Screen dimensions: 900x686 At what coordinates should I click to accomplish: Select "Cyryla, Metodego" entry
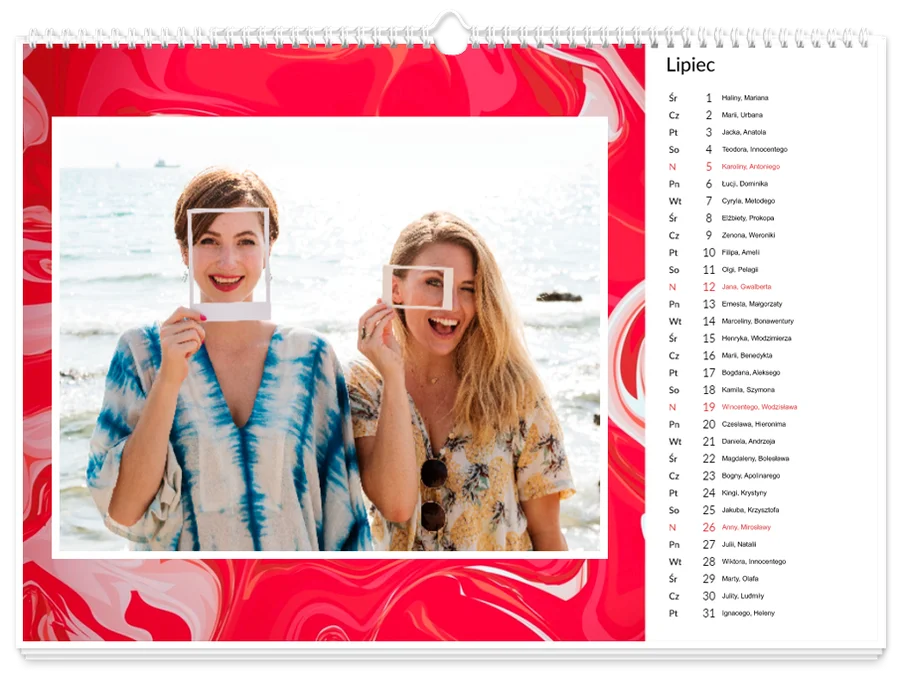pos(748,201)
